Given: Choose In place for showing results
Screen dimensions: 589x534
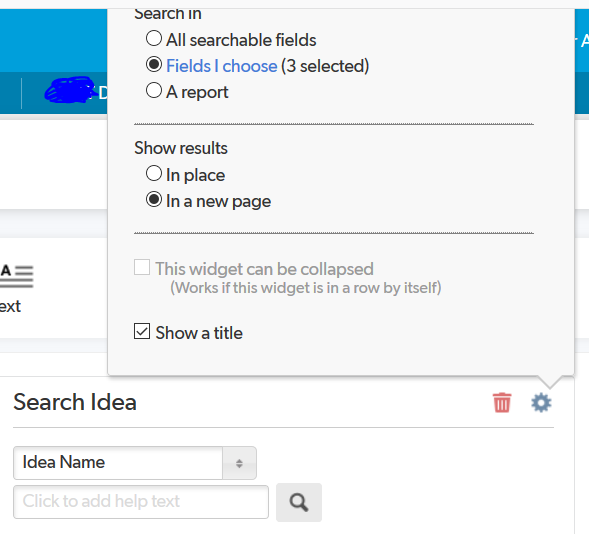Looking at the screenshot, I should pos(154,173).
